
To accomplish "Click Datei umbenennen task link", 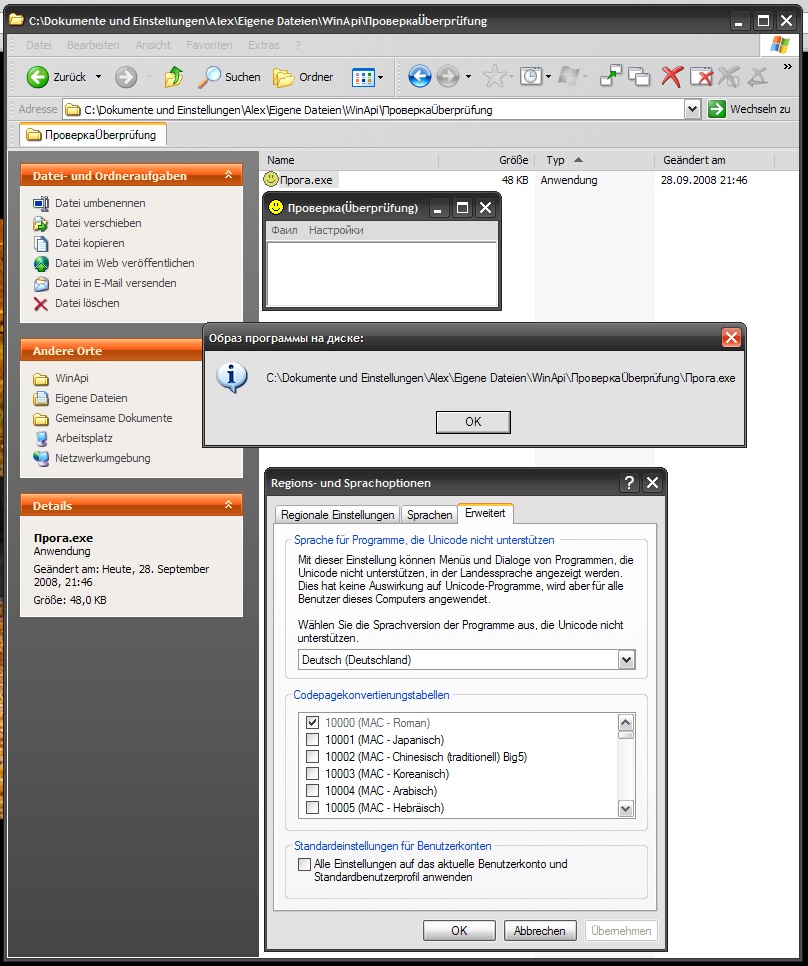I will click(x=89, y=203).
